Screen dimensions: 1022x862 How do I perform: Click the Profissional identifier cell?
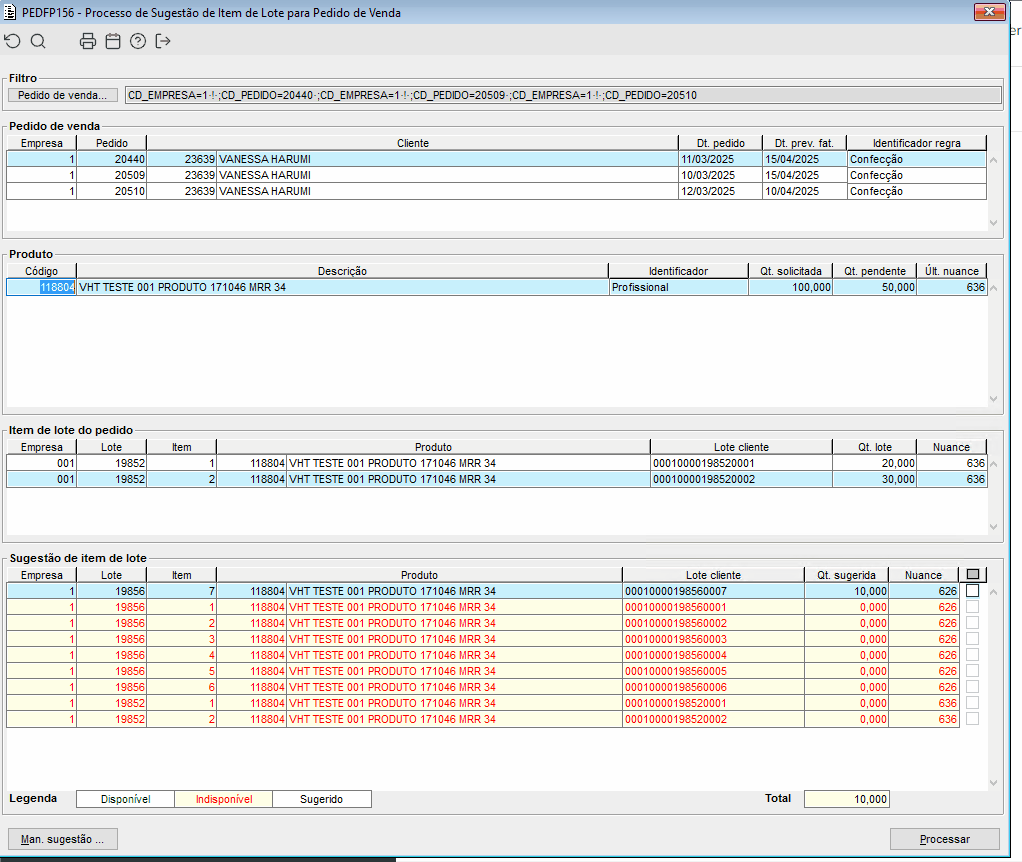coord(679,287)
